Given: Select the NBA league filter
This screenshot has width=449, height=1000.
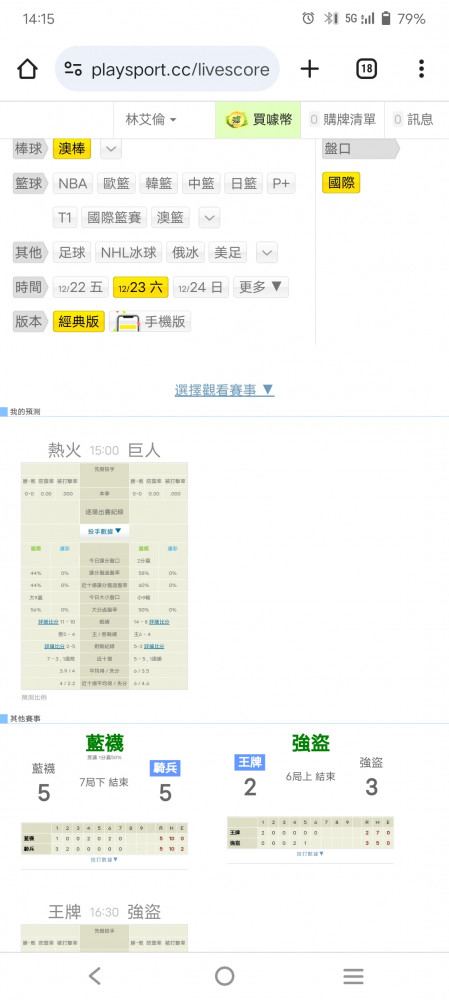Looking at the screenshot, I should 73,184.
